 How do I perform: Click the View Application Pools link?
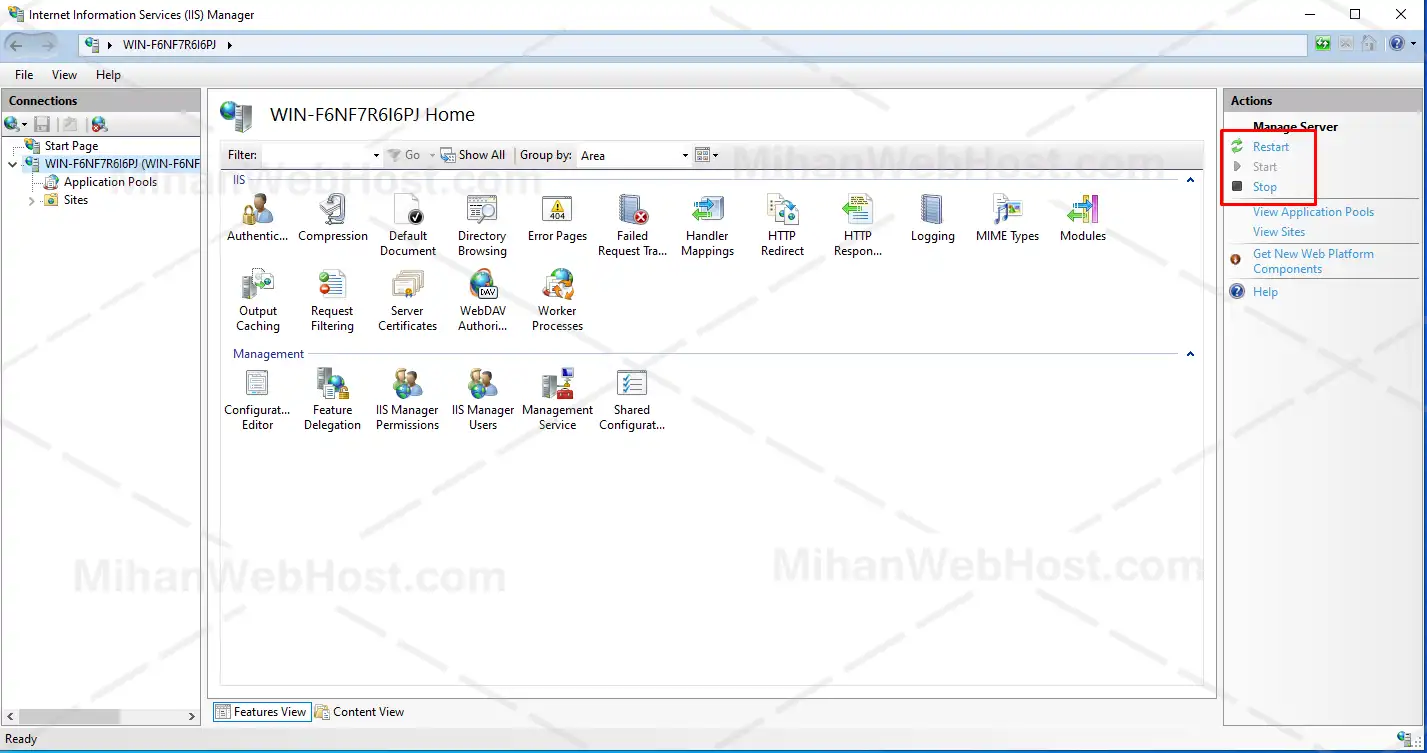point(1313,212)
